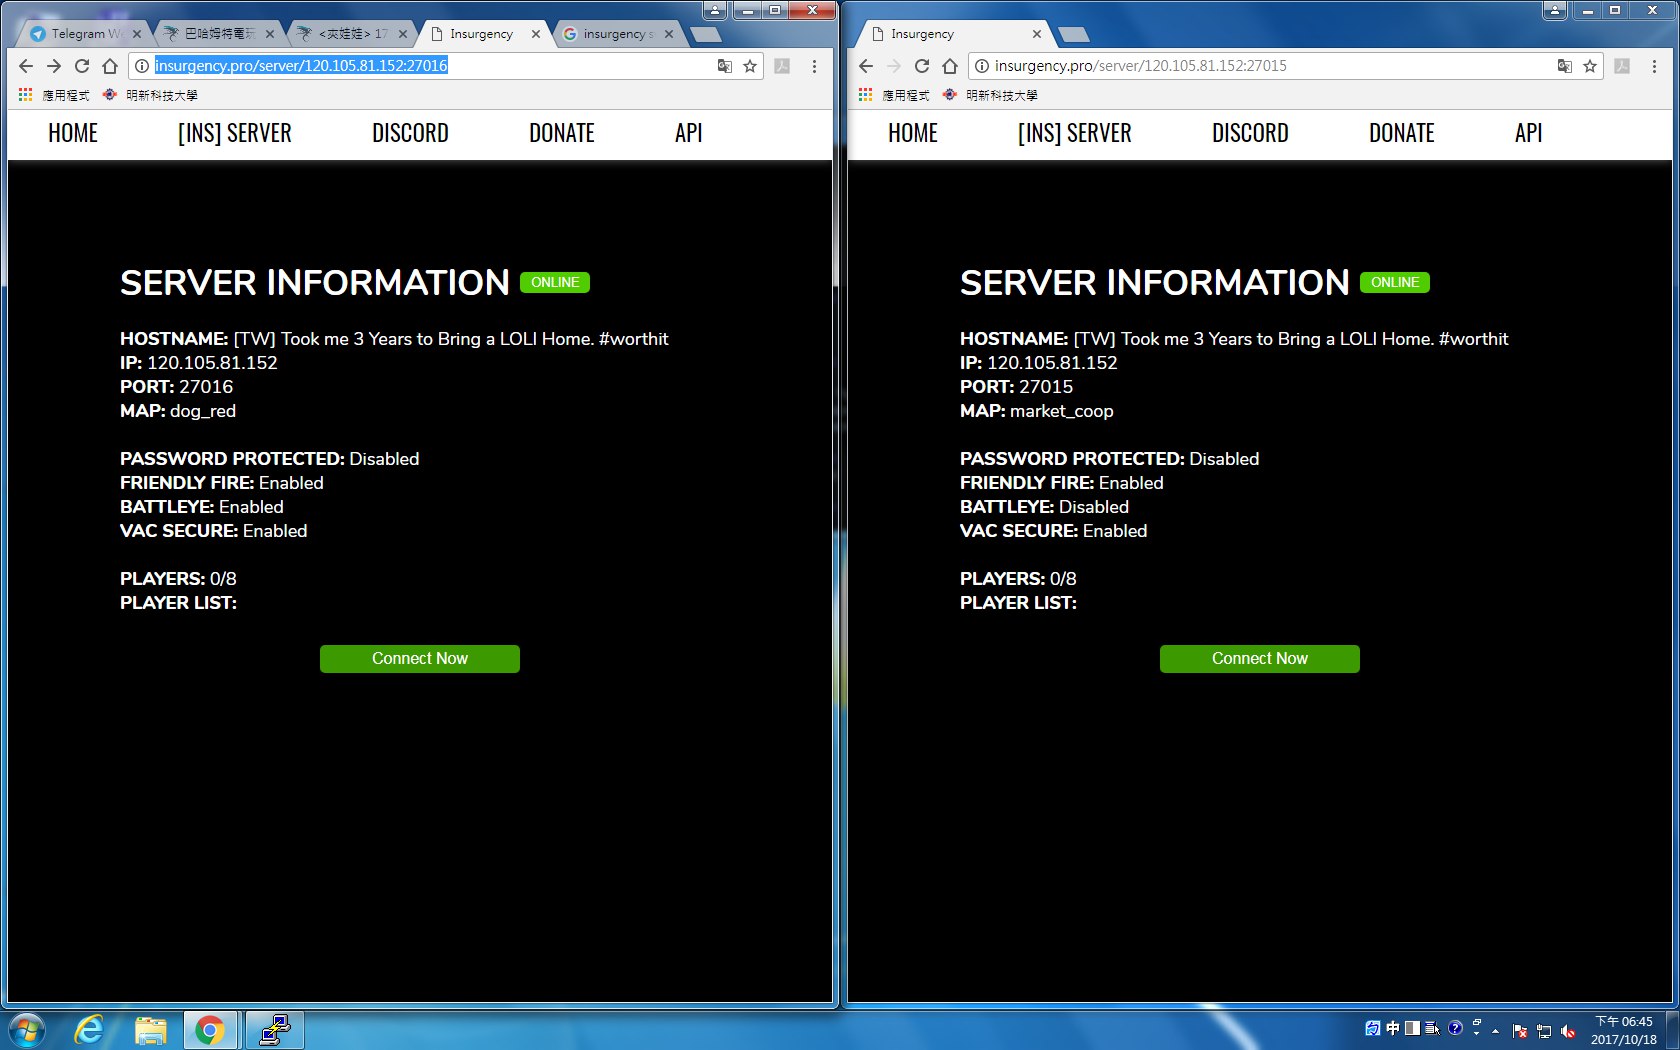Open DISCORD link in left page navigation
Screen dimensions: 1680x1050
click(410, 133)
